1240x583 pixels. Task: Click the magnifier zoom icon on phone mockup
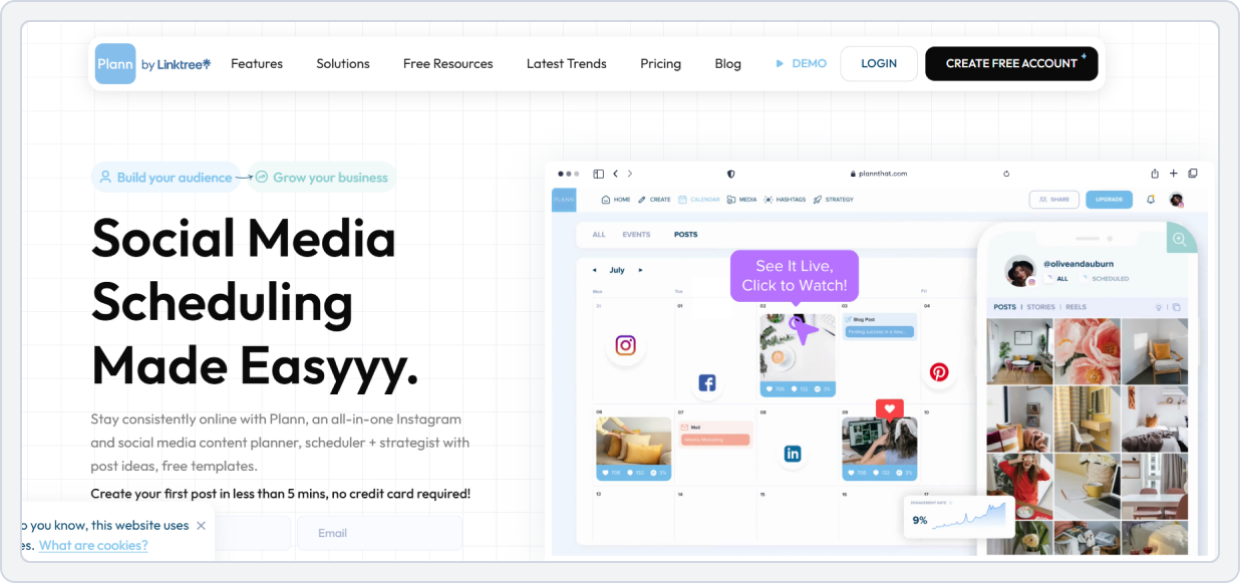point(1180,239)
